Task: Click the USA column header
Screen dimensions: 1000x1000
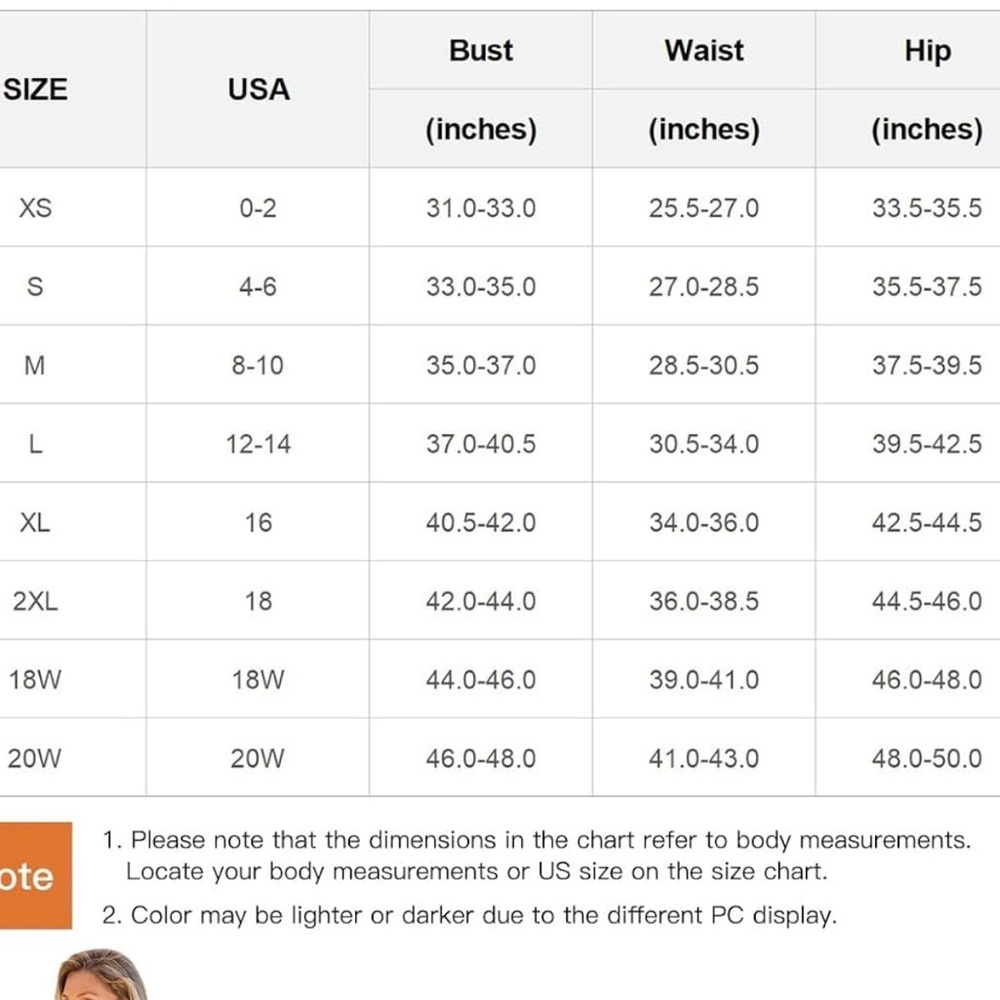Action: 258,89
